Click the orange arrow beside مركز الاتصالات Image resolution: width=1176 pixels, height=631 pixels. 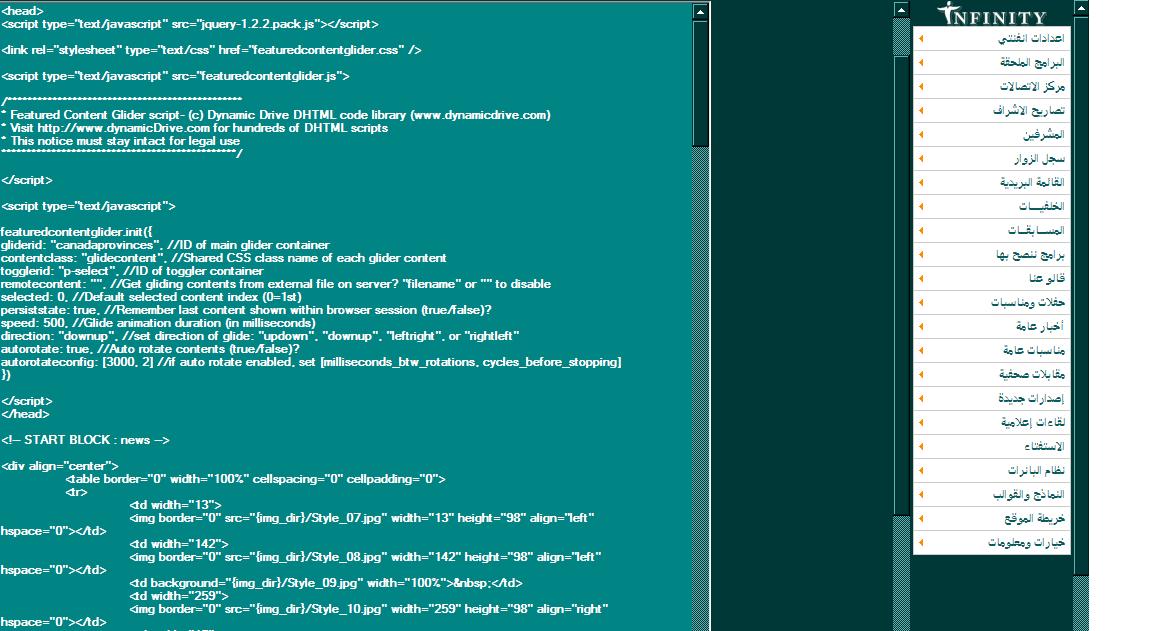tap(921, 87)
